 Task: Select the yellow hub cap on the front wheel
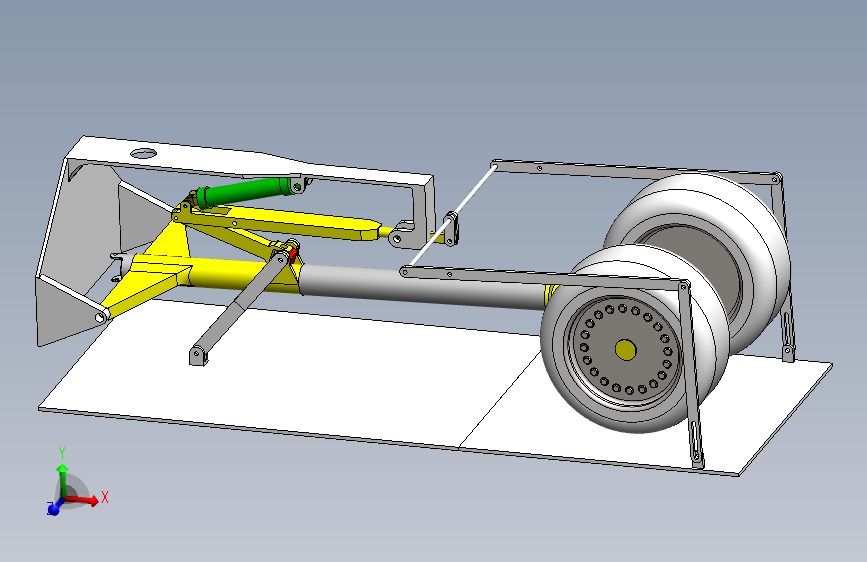[625, 350]
